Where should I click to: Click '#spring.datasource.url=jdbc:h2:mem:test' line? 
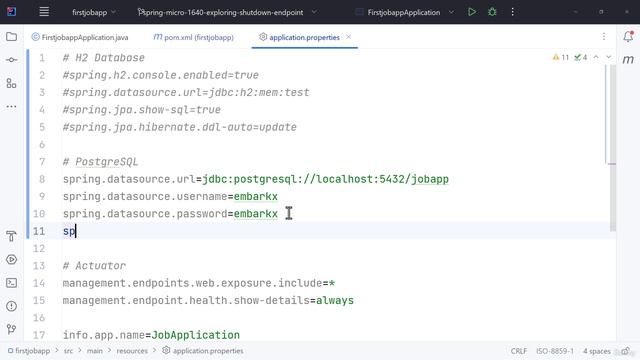[186, 93]
